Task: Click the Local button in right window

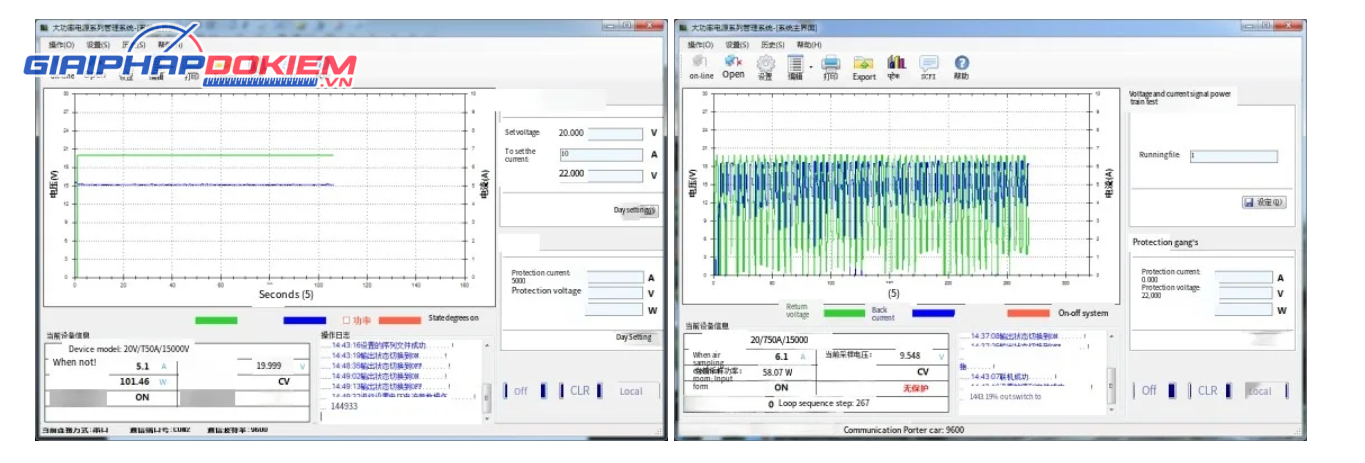Action: pyautogui.click(x=1266, y=391)
